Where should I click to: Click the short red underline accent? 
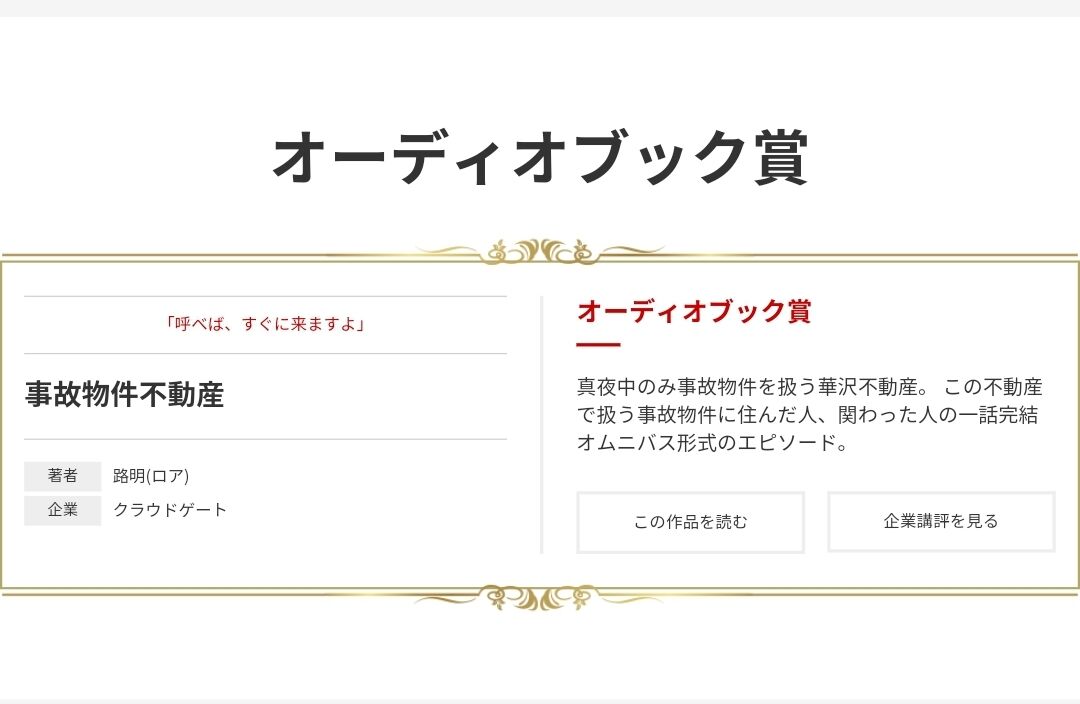[599, 344]
